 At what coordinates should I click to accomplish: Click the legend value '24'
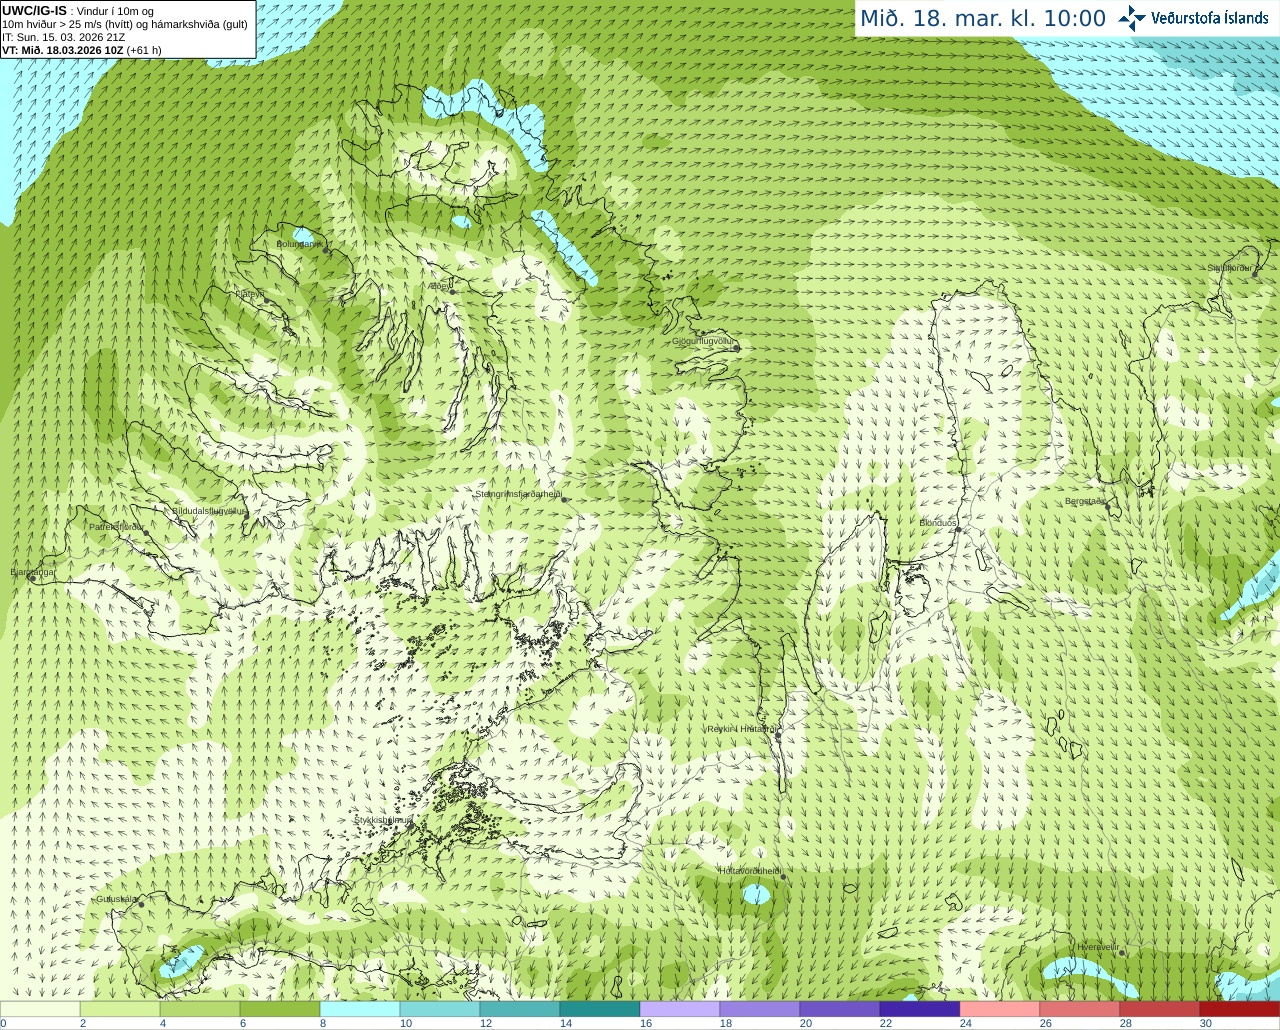point(966,1023)
